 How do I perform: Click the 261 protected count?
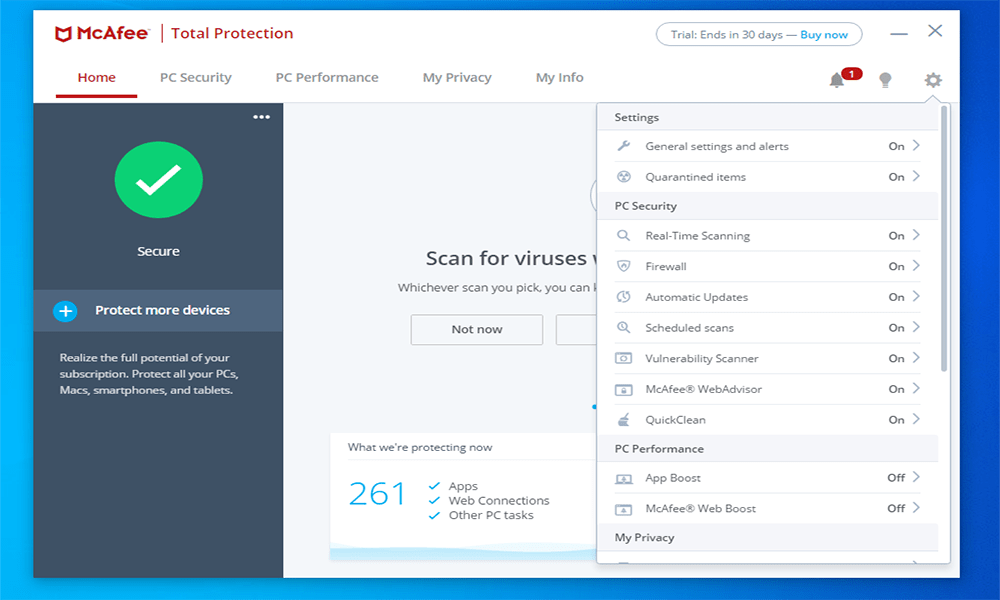click(x=377, y=494)
